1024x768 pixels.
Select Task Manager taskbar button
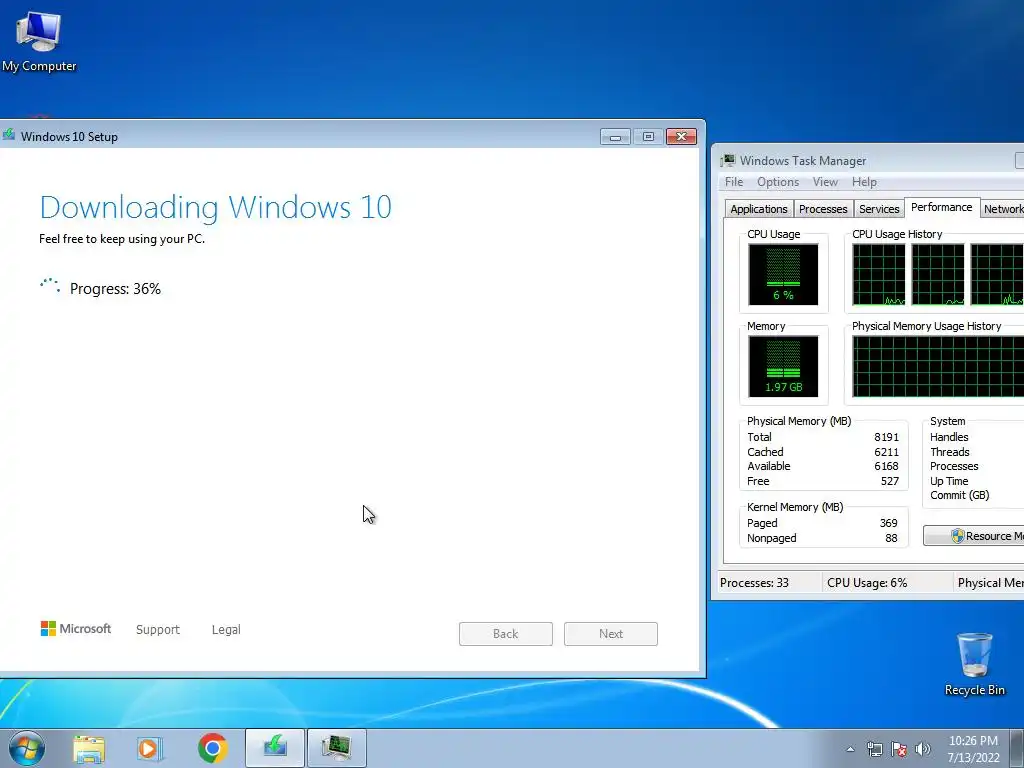click(337, 748)
